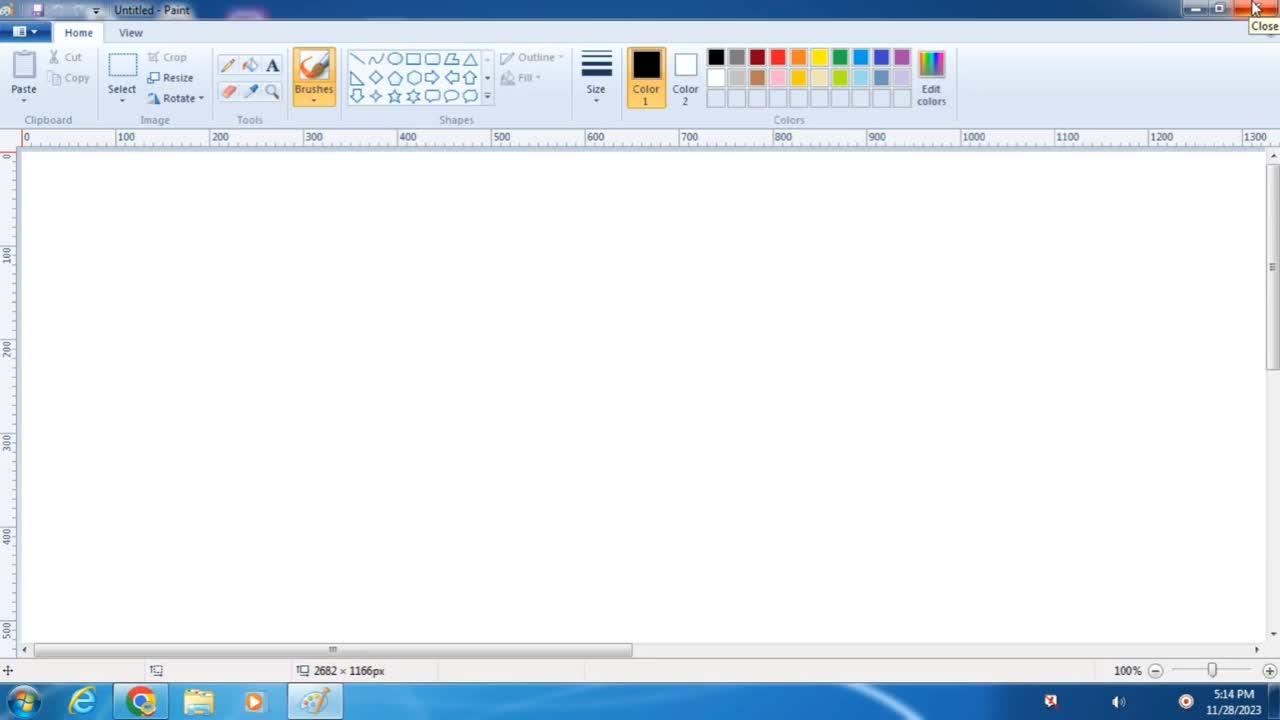1280x720 pixels.
Task: Open the Size dropdown for line thickness
Action: [x=596, y=76]
